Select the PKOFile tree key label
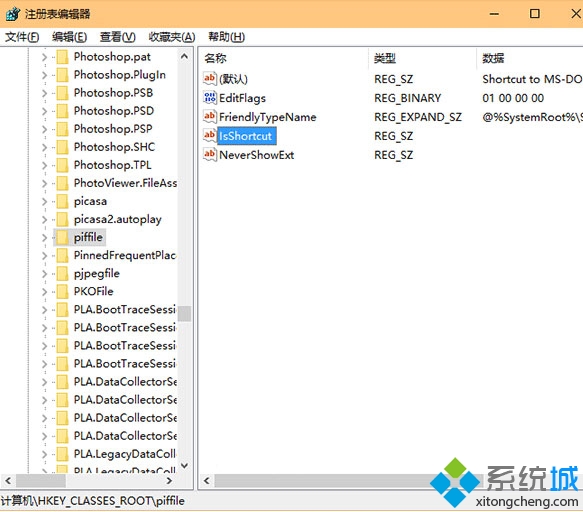Image resolution: width=583 pixels, height=512 pixels. click(x=94, y=292)
